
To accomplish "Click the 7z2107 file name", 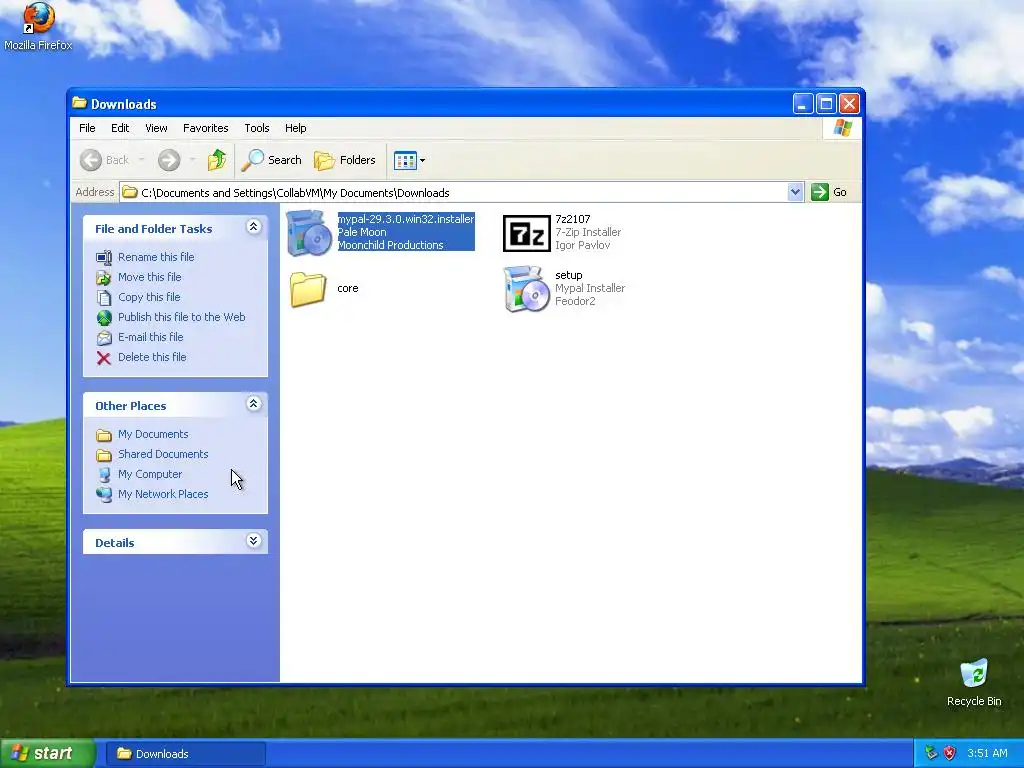I will tap(573, 219).
